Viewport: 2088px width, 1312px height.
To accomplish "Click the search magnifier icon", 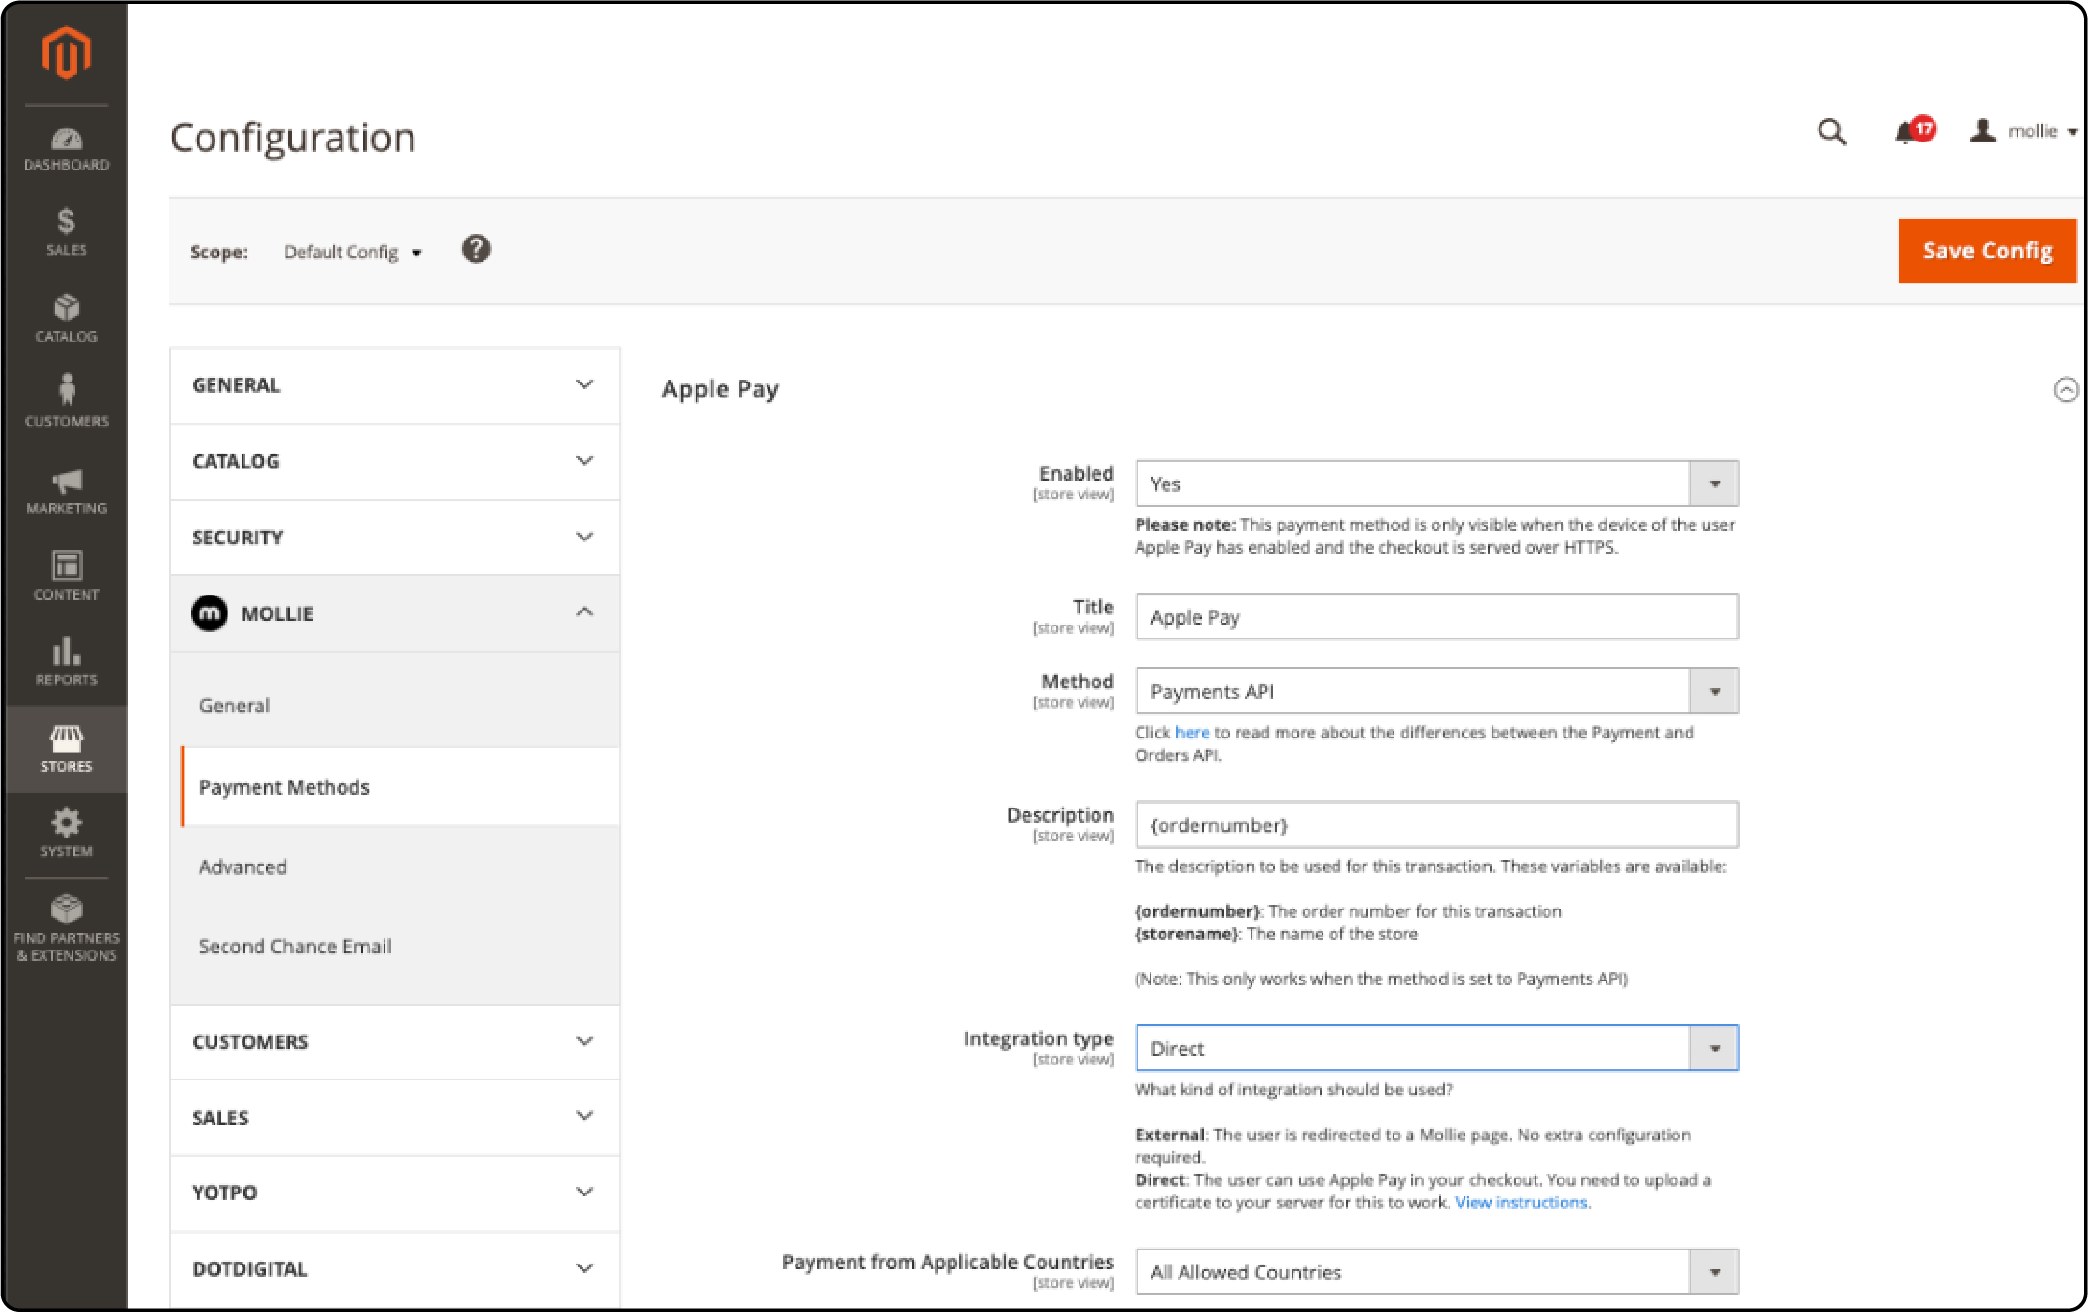I will coord(1832,132).
